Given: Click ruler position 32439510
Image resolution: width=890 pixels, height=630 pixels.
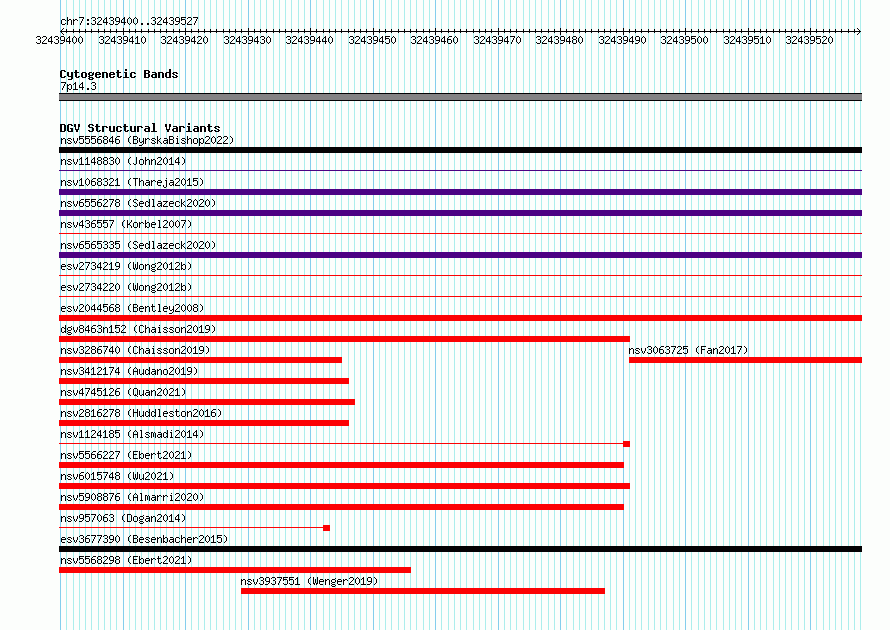Looking at the screenshot, I should click(x=747, y=40).
